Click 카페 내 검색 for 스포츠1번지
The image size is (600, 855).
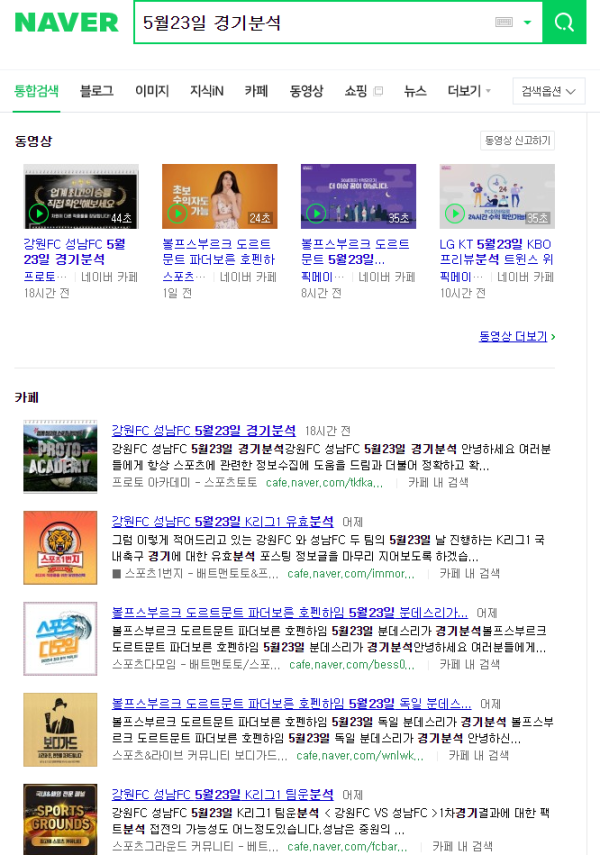coord(470,574)
